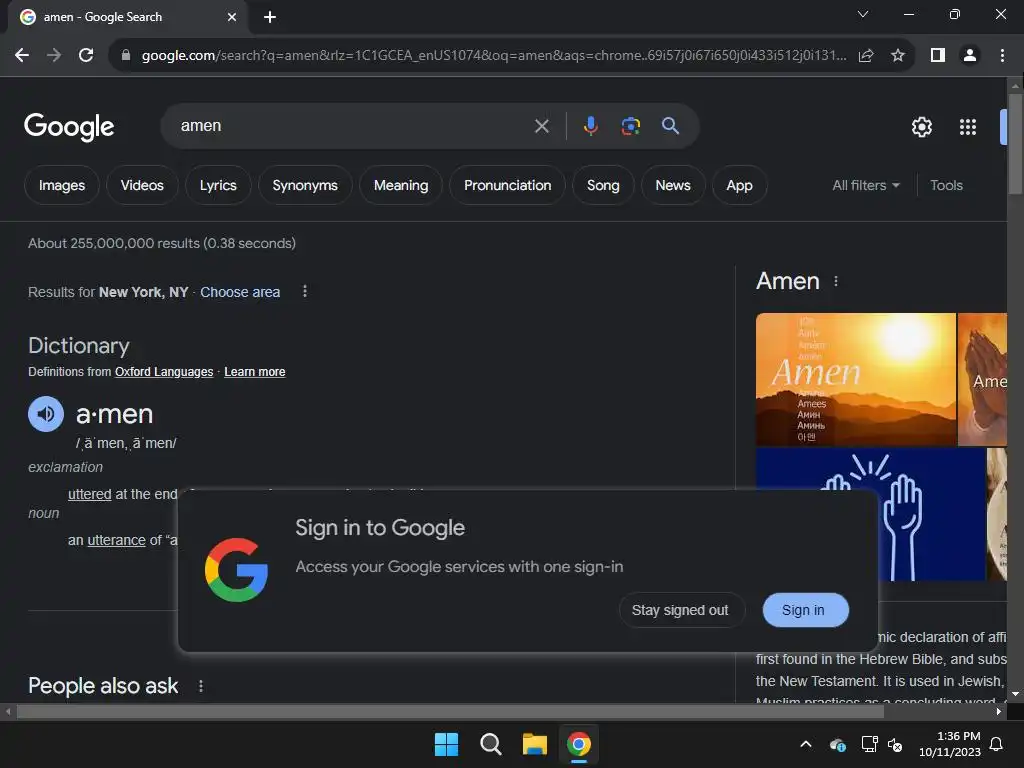Open the orange sunset Amen image

point(856,379)
